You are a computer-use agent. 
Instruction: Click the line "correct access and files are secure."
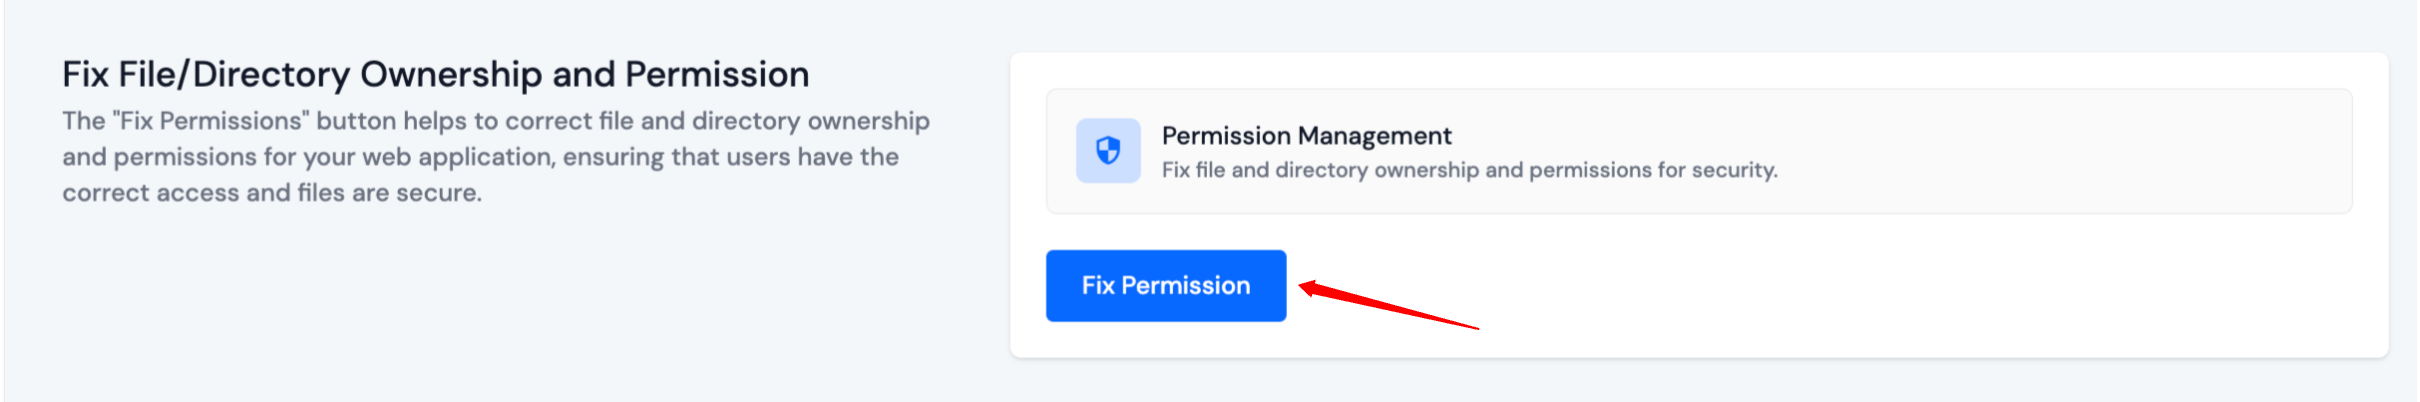tap(272, 193)
